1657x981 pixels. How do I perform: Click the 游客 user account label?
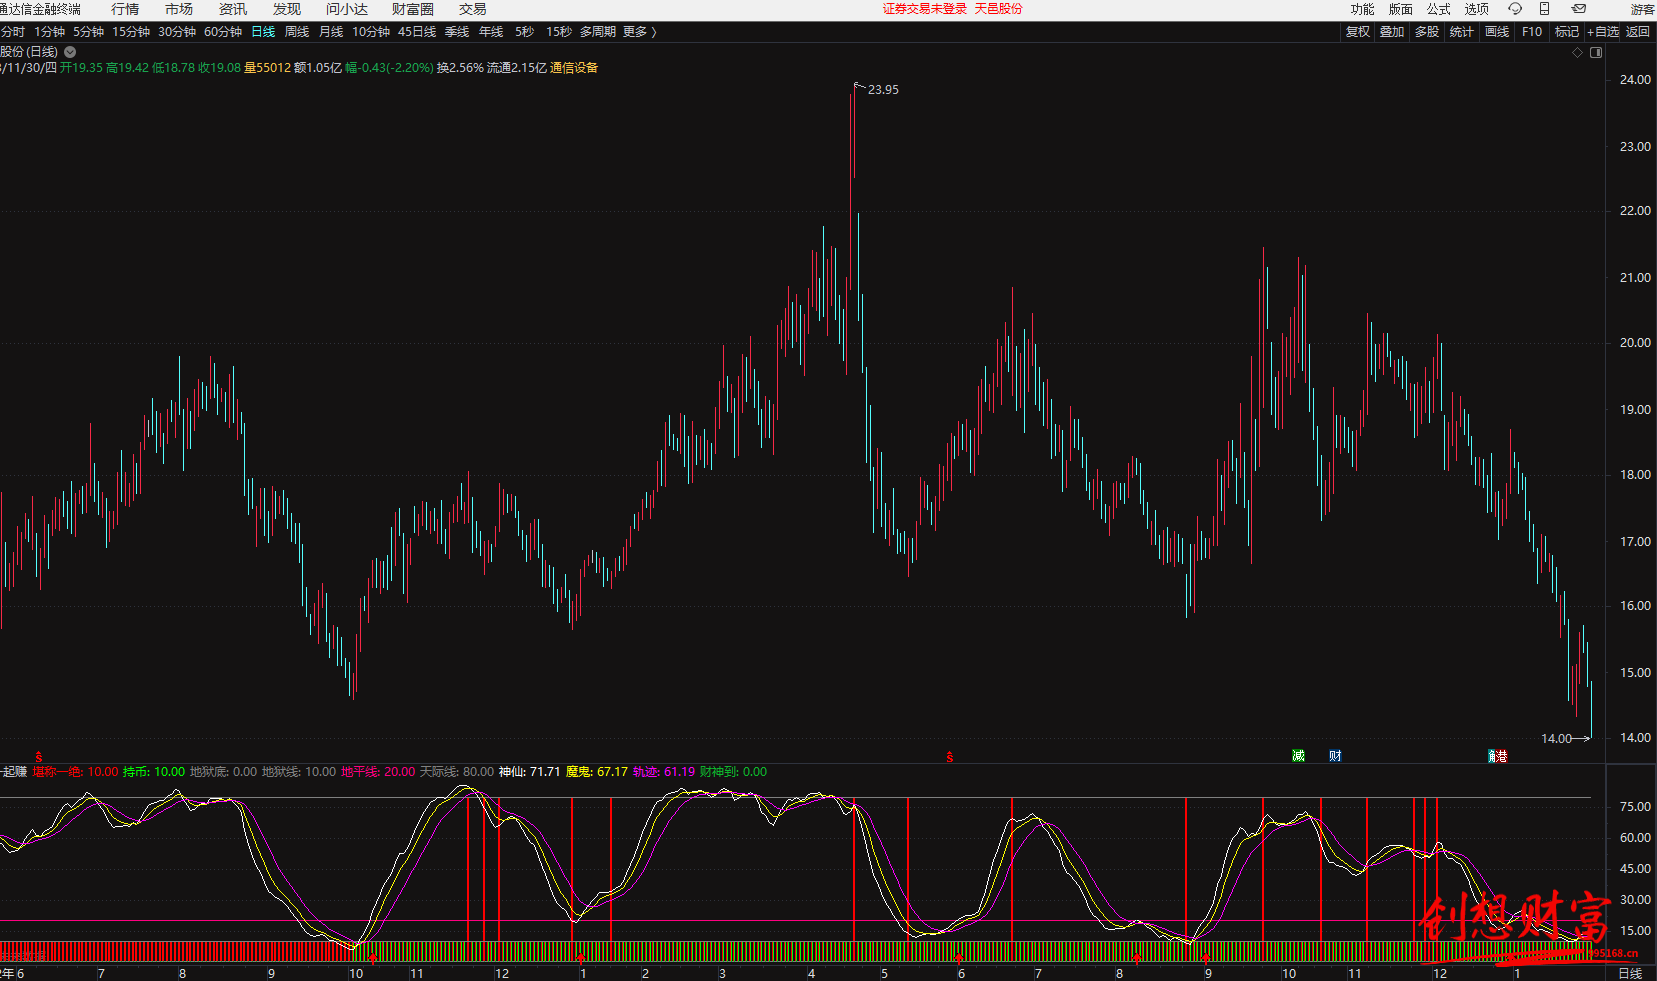pyautogui.click(x=1643, y=9)
